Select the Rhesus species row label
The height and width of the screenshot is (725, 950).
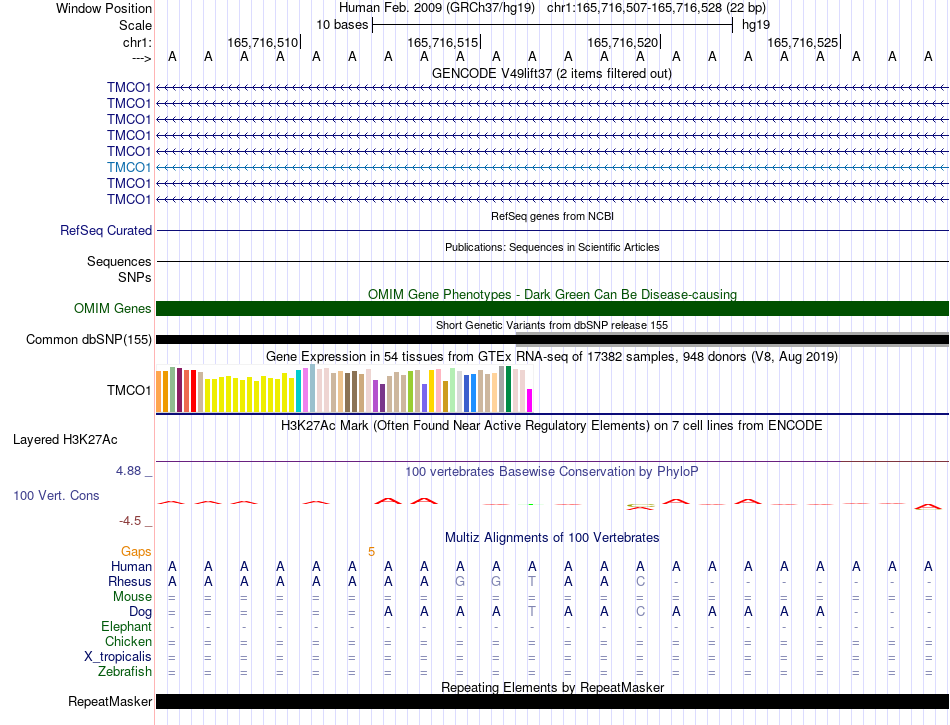[130, 581]
